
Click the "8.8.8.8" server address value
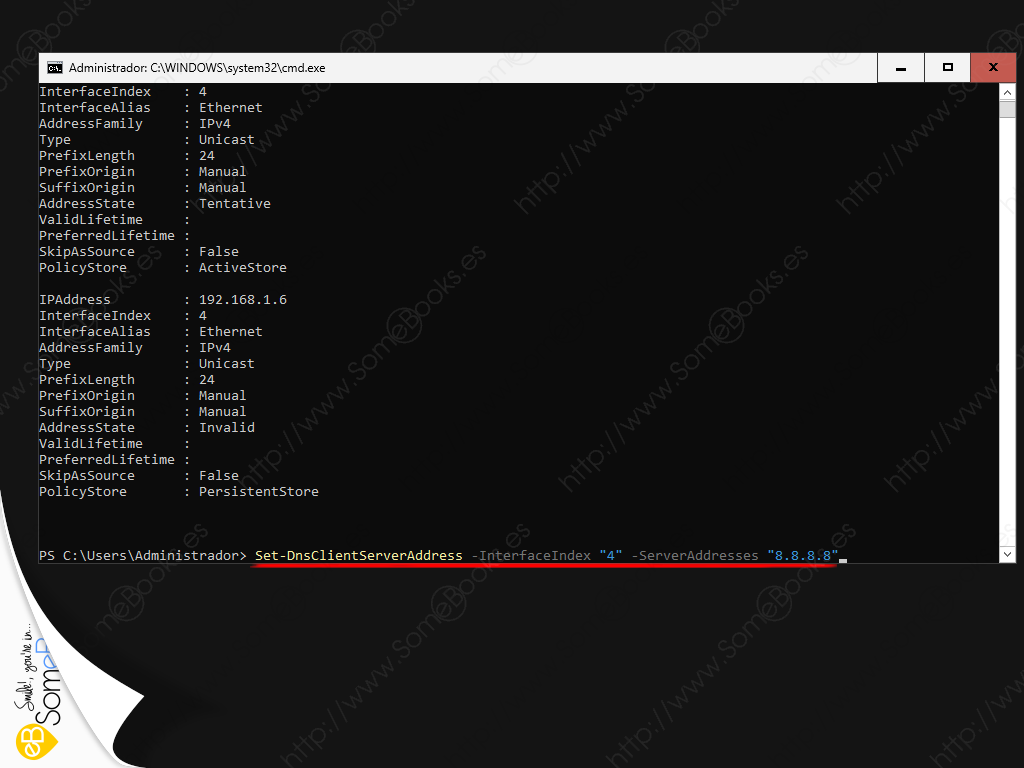[x=802, y=555]
